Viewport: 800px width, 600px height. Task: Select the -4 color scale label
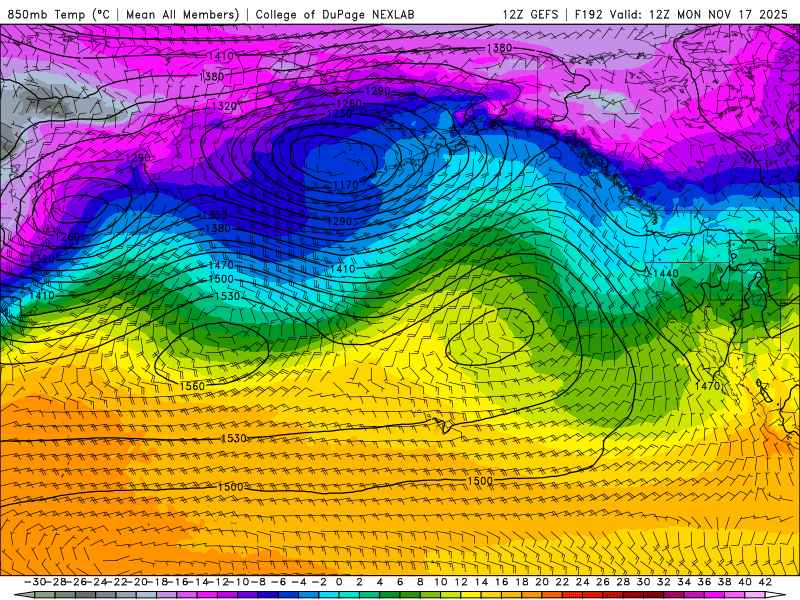pos(299,582)
